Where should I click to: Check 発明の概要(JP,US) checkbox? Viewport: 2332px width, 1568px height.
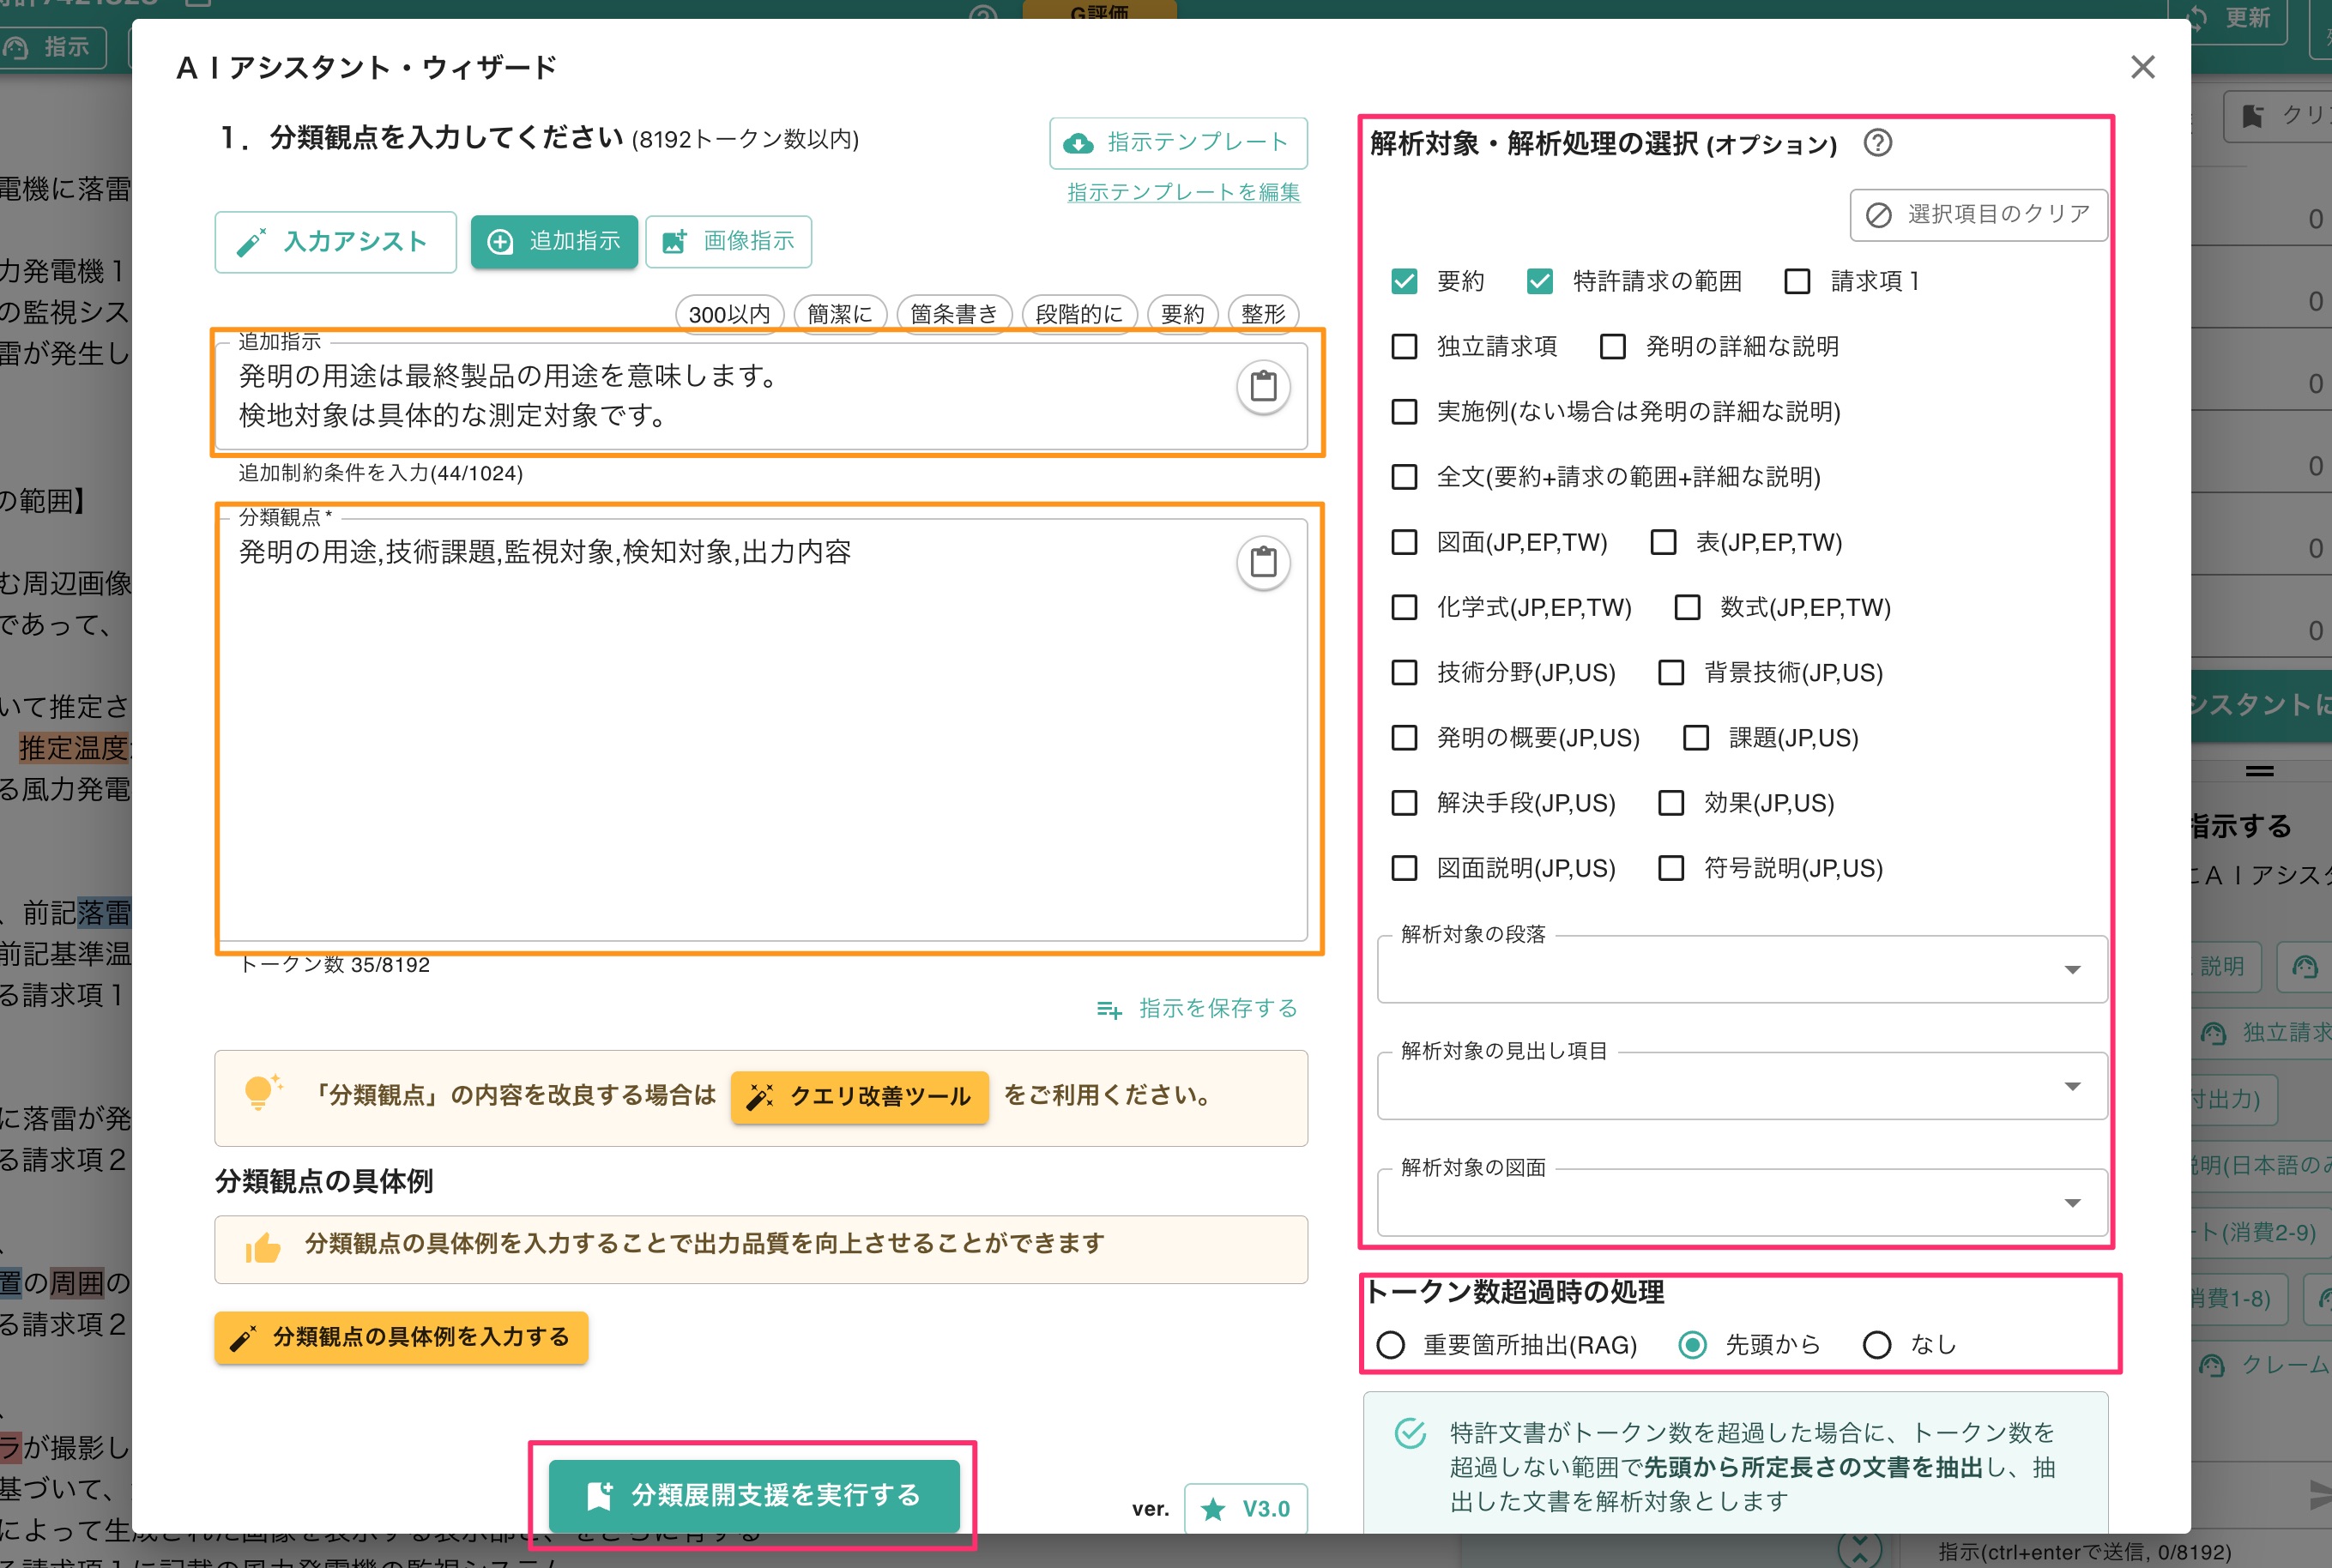click(x=1404, y=737)
